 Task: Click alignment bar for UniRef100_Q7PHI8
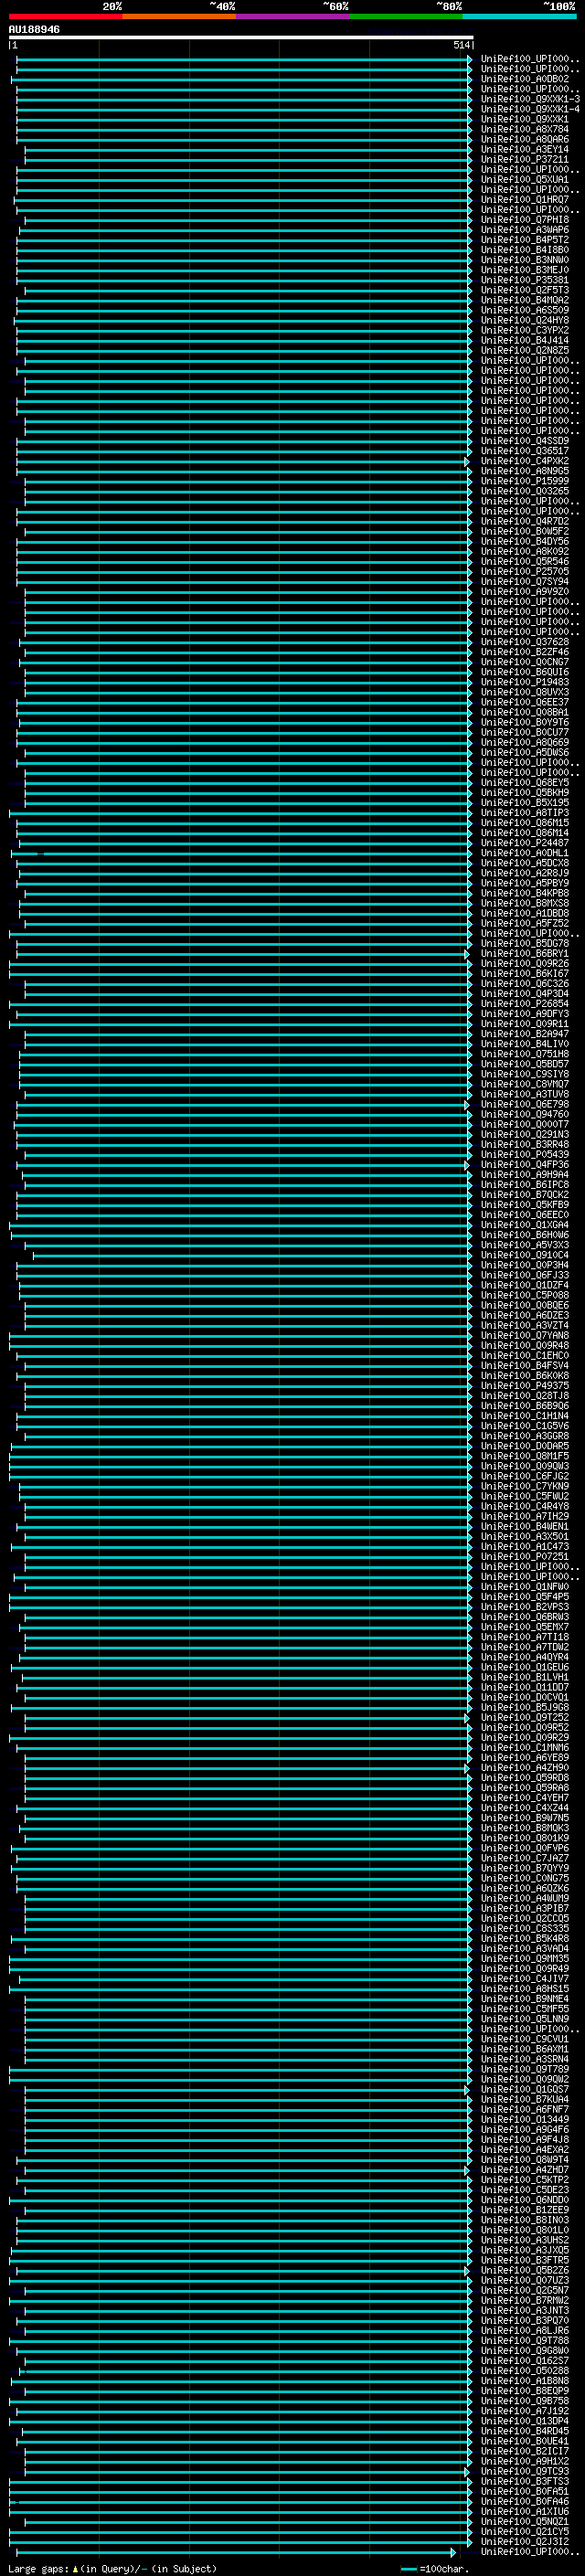pos(248,220)
